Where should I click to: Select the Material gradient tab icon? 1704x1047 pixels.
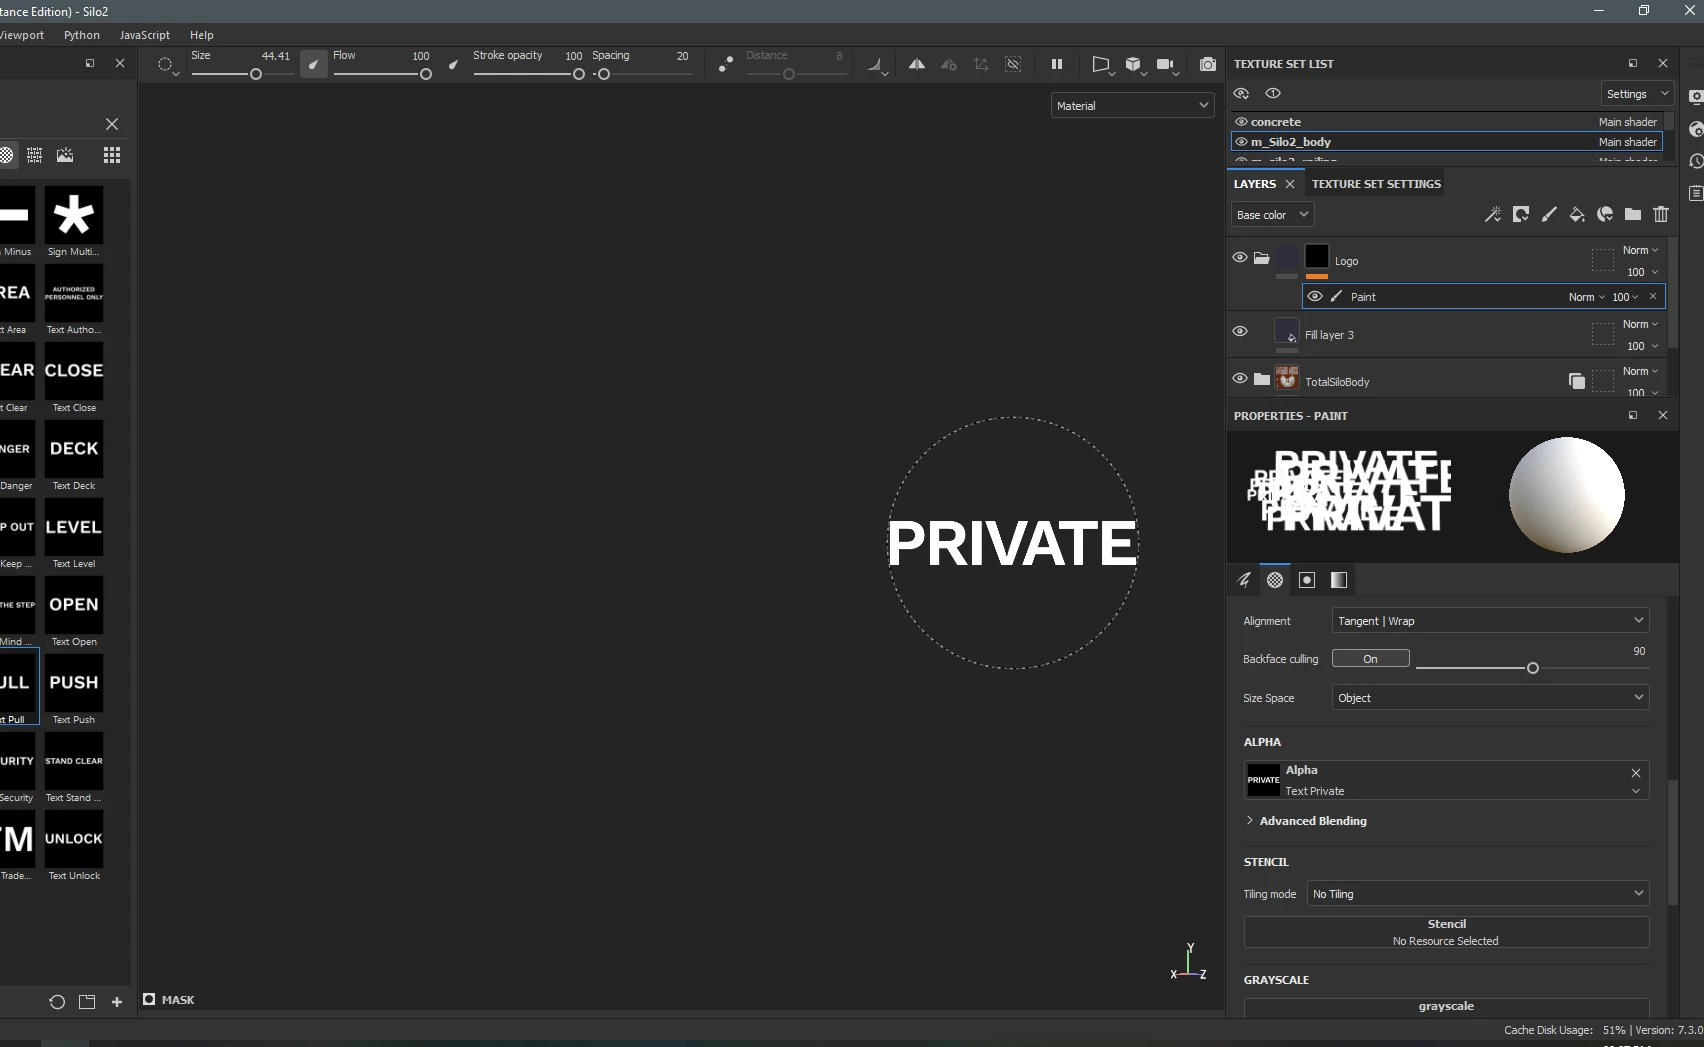[x=1339, y=580]
